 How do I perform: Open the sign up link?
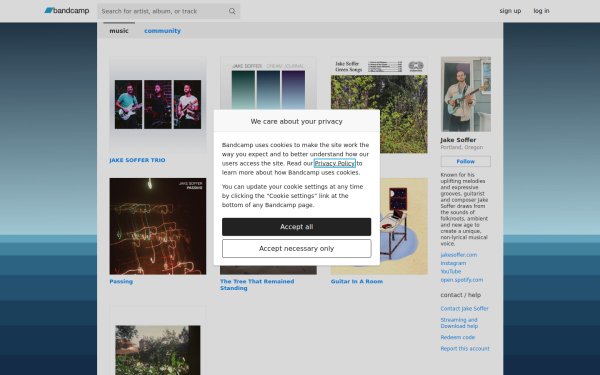coord(510,11)
